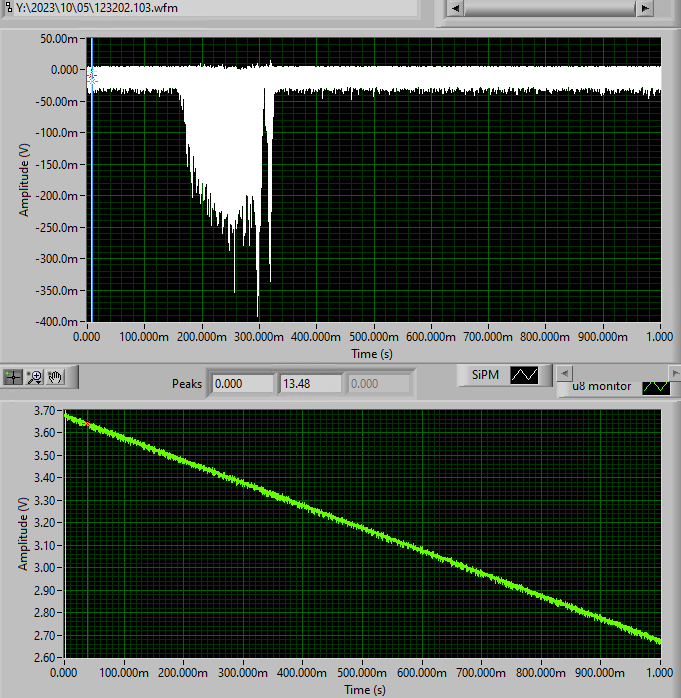Click the 2.60 label on monitor amplitude axis
Image resolution: width=681 pixels, height=698 pixels.
[x=45, y=657]
